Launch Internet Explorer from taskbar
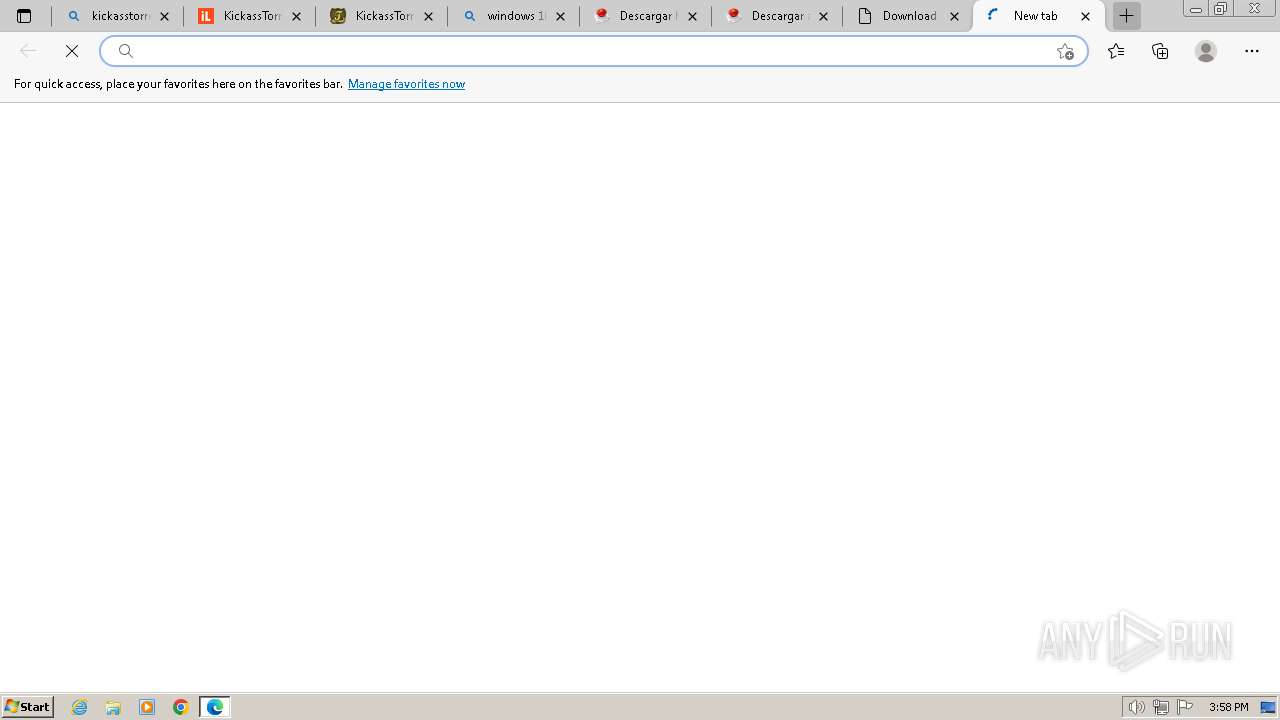The image size is (1280, 720). point(80,707)
